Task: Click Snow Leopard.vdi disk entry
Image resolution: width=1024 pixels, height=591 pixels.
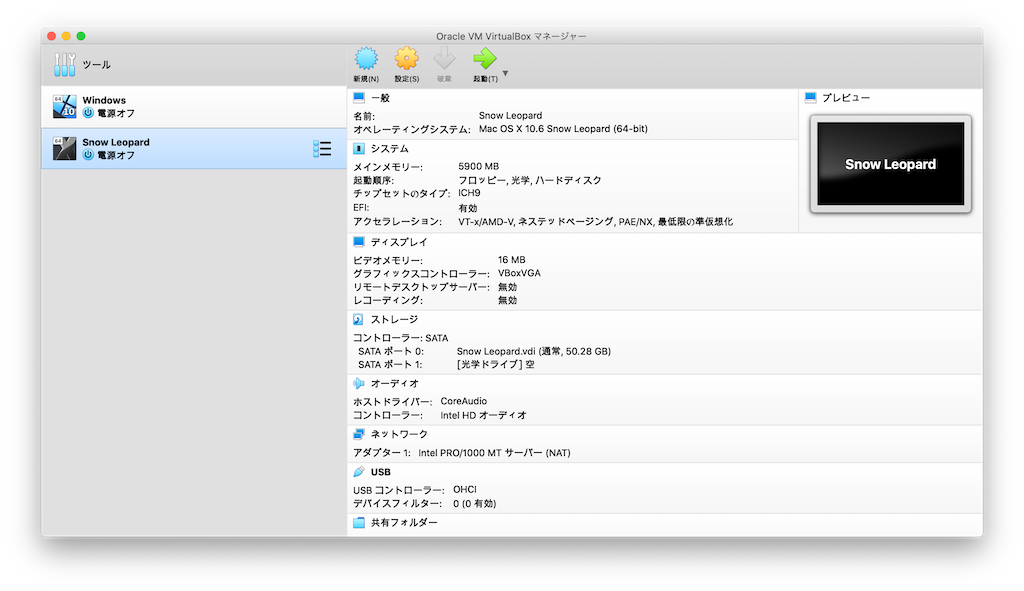Action: [x=534, y=351]
